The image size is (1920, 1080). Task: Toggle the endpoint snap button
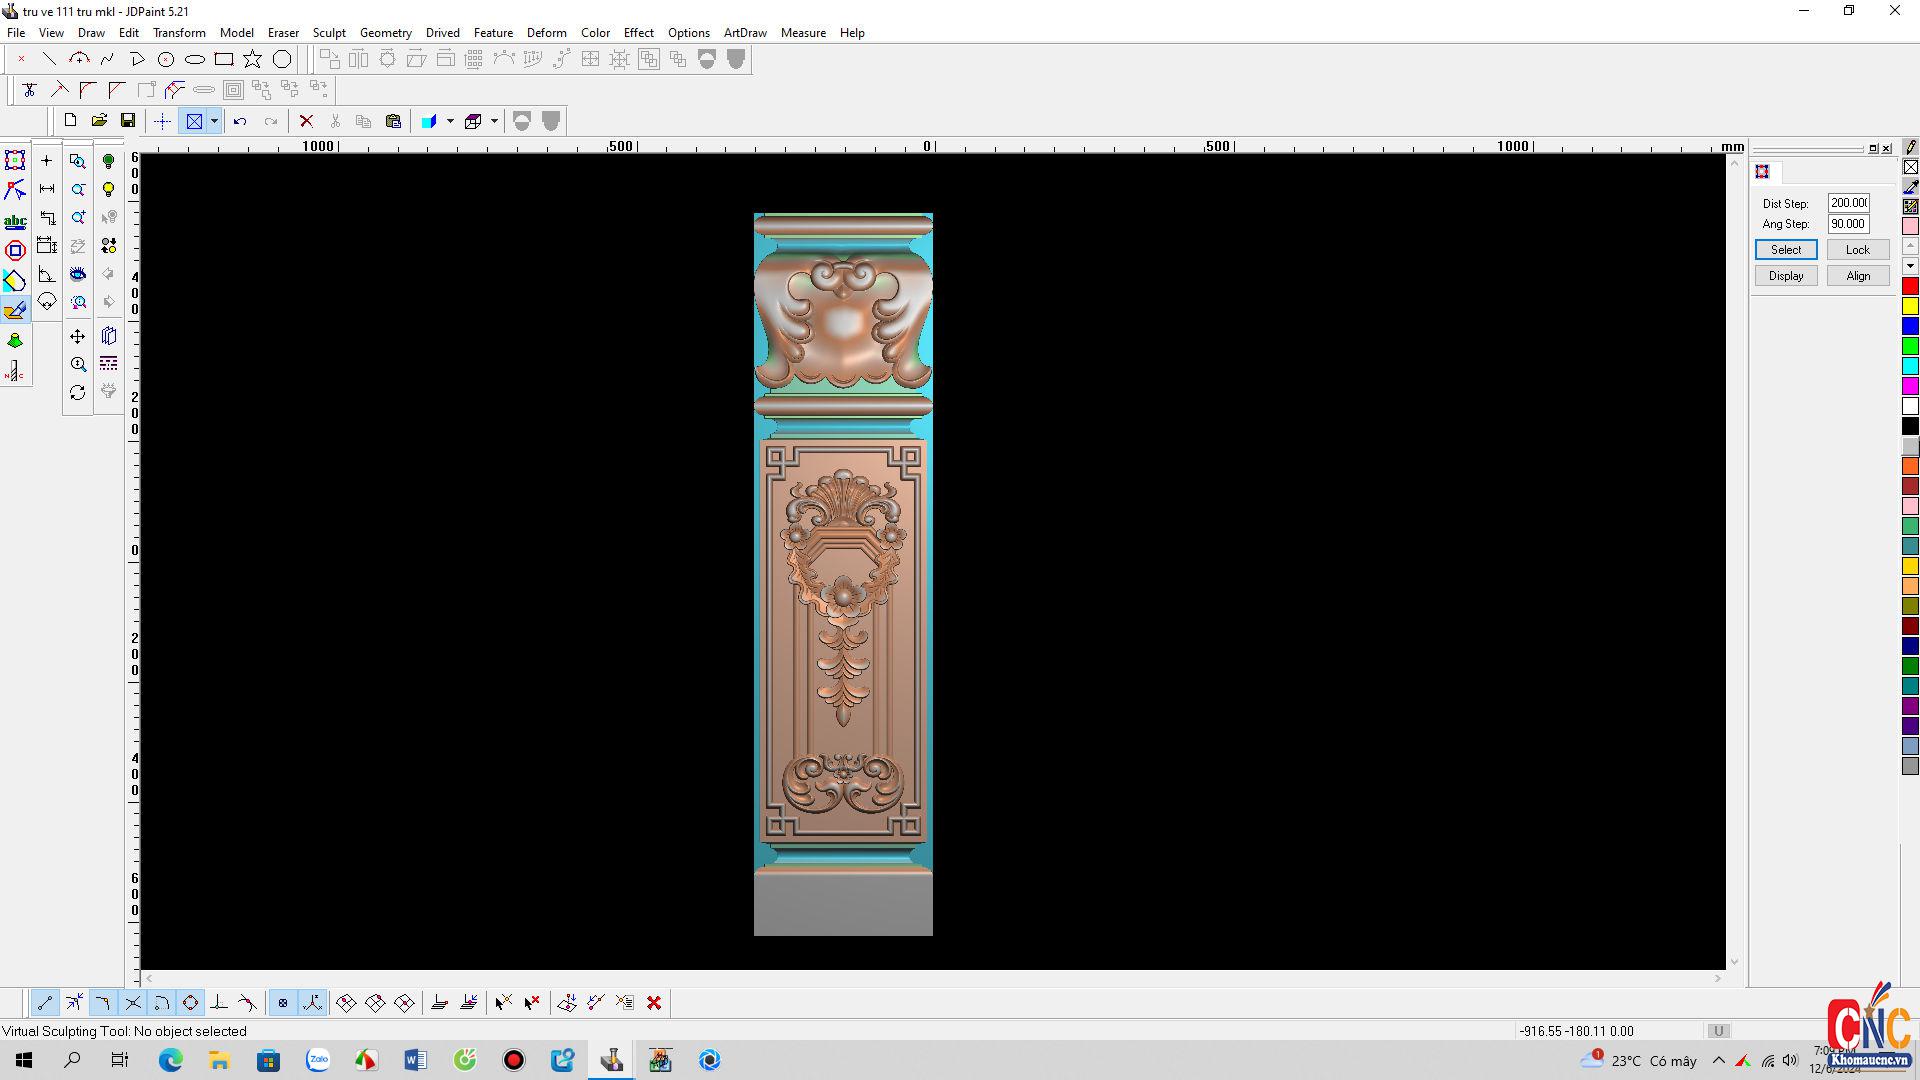pos(44,1003)
